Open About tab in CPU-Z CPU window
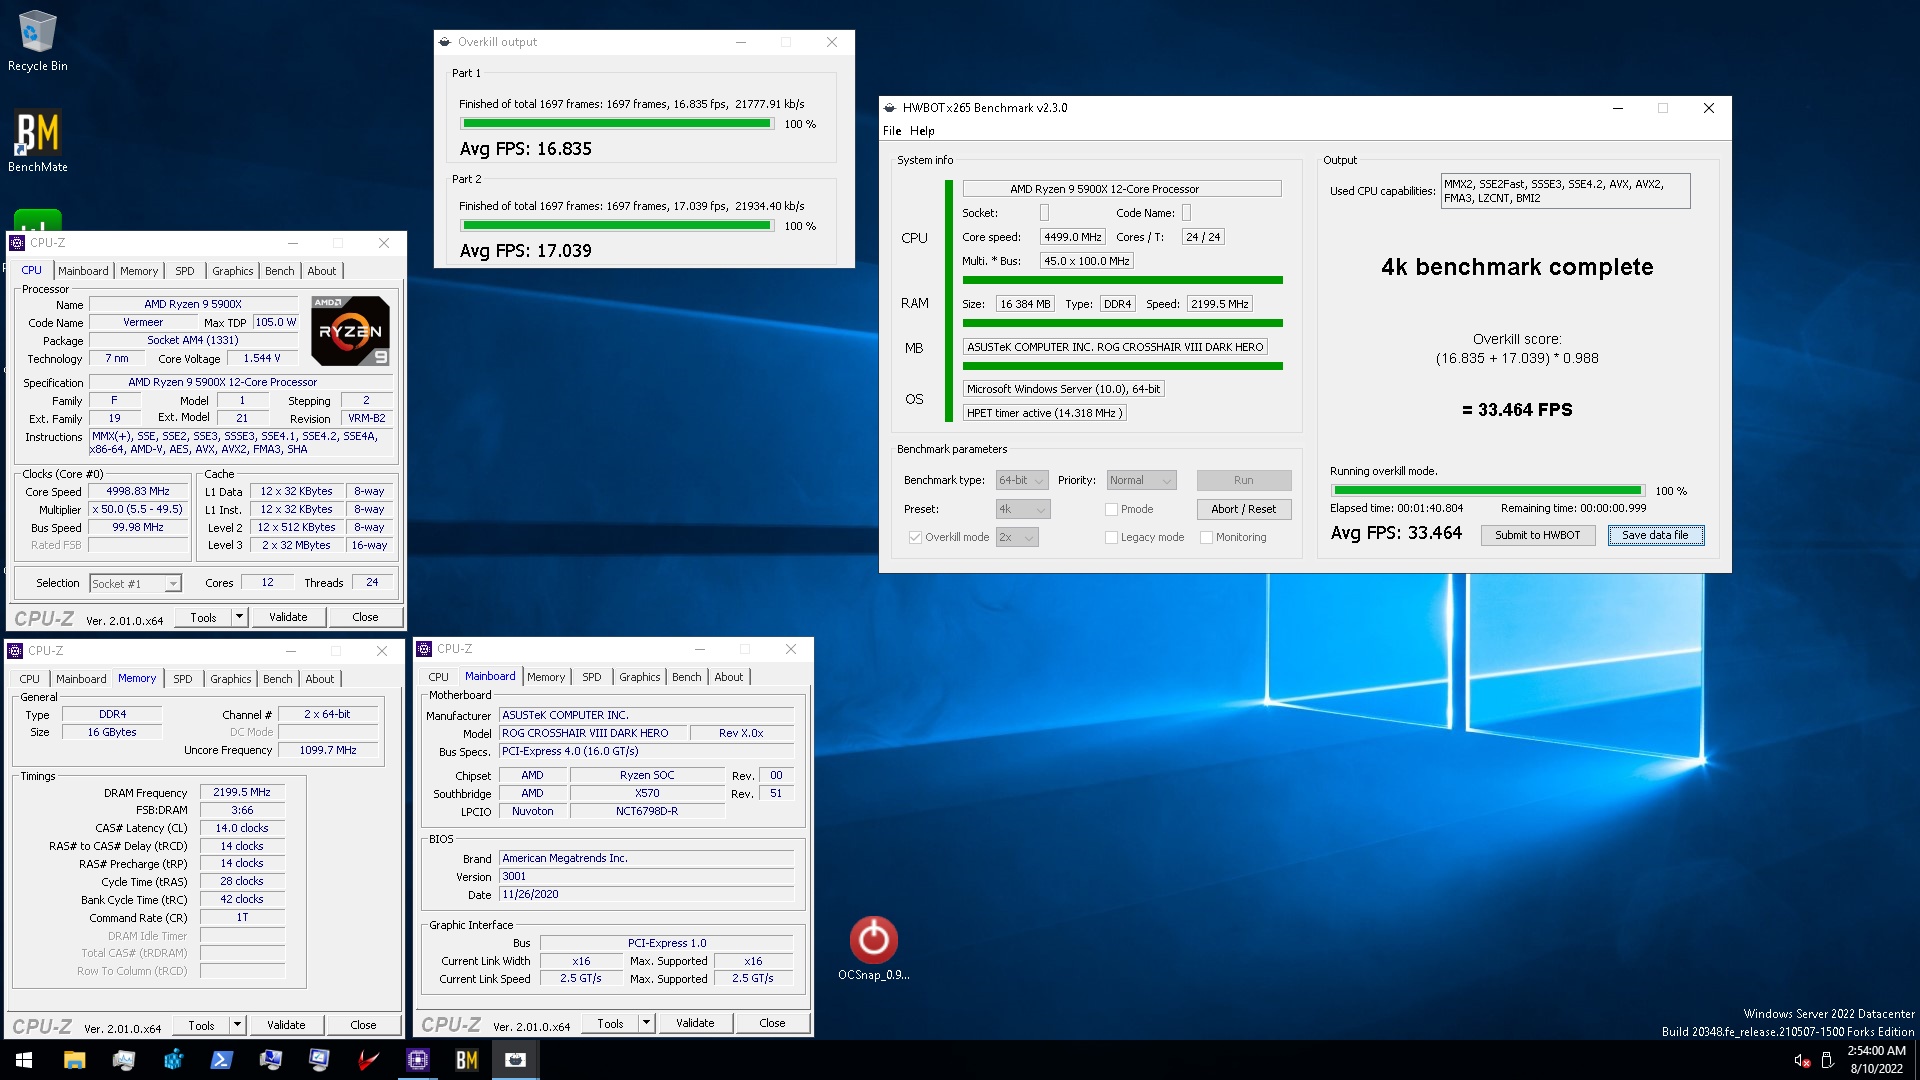The height and width of the screenshot is (1080, 1920). 322,271
